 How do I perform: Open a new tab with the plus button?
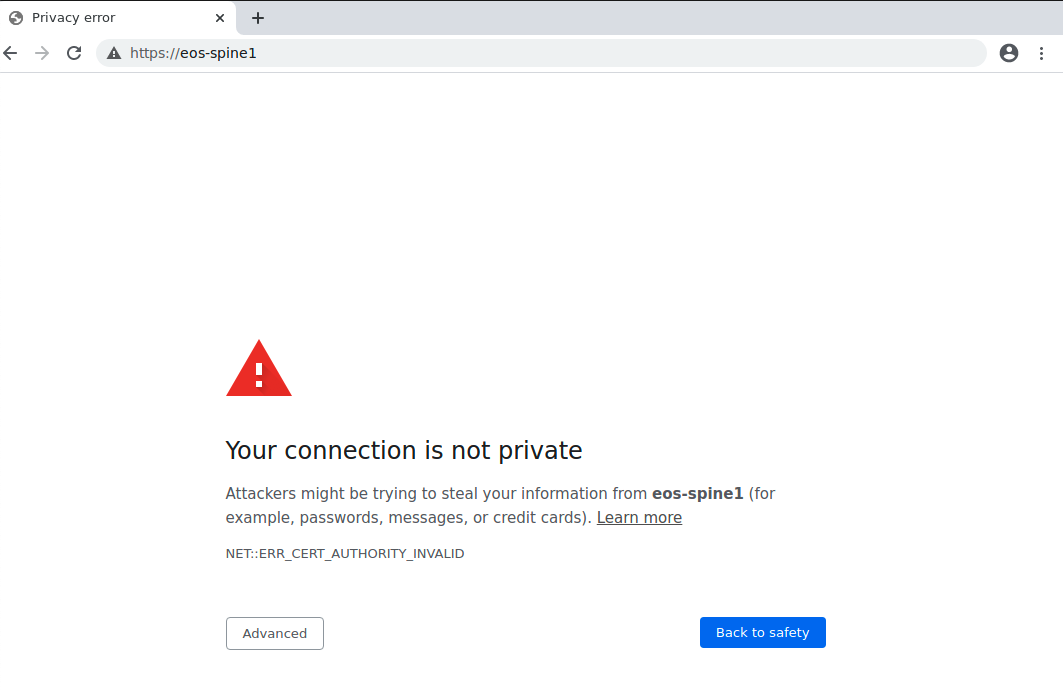[258, 18]
